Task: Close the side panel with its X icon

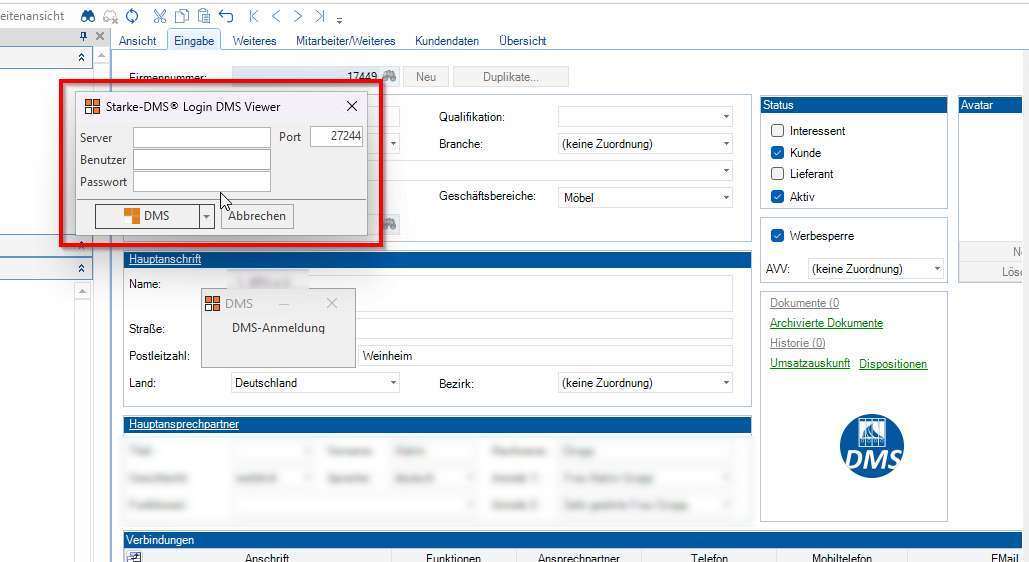Action: [100, 37]
